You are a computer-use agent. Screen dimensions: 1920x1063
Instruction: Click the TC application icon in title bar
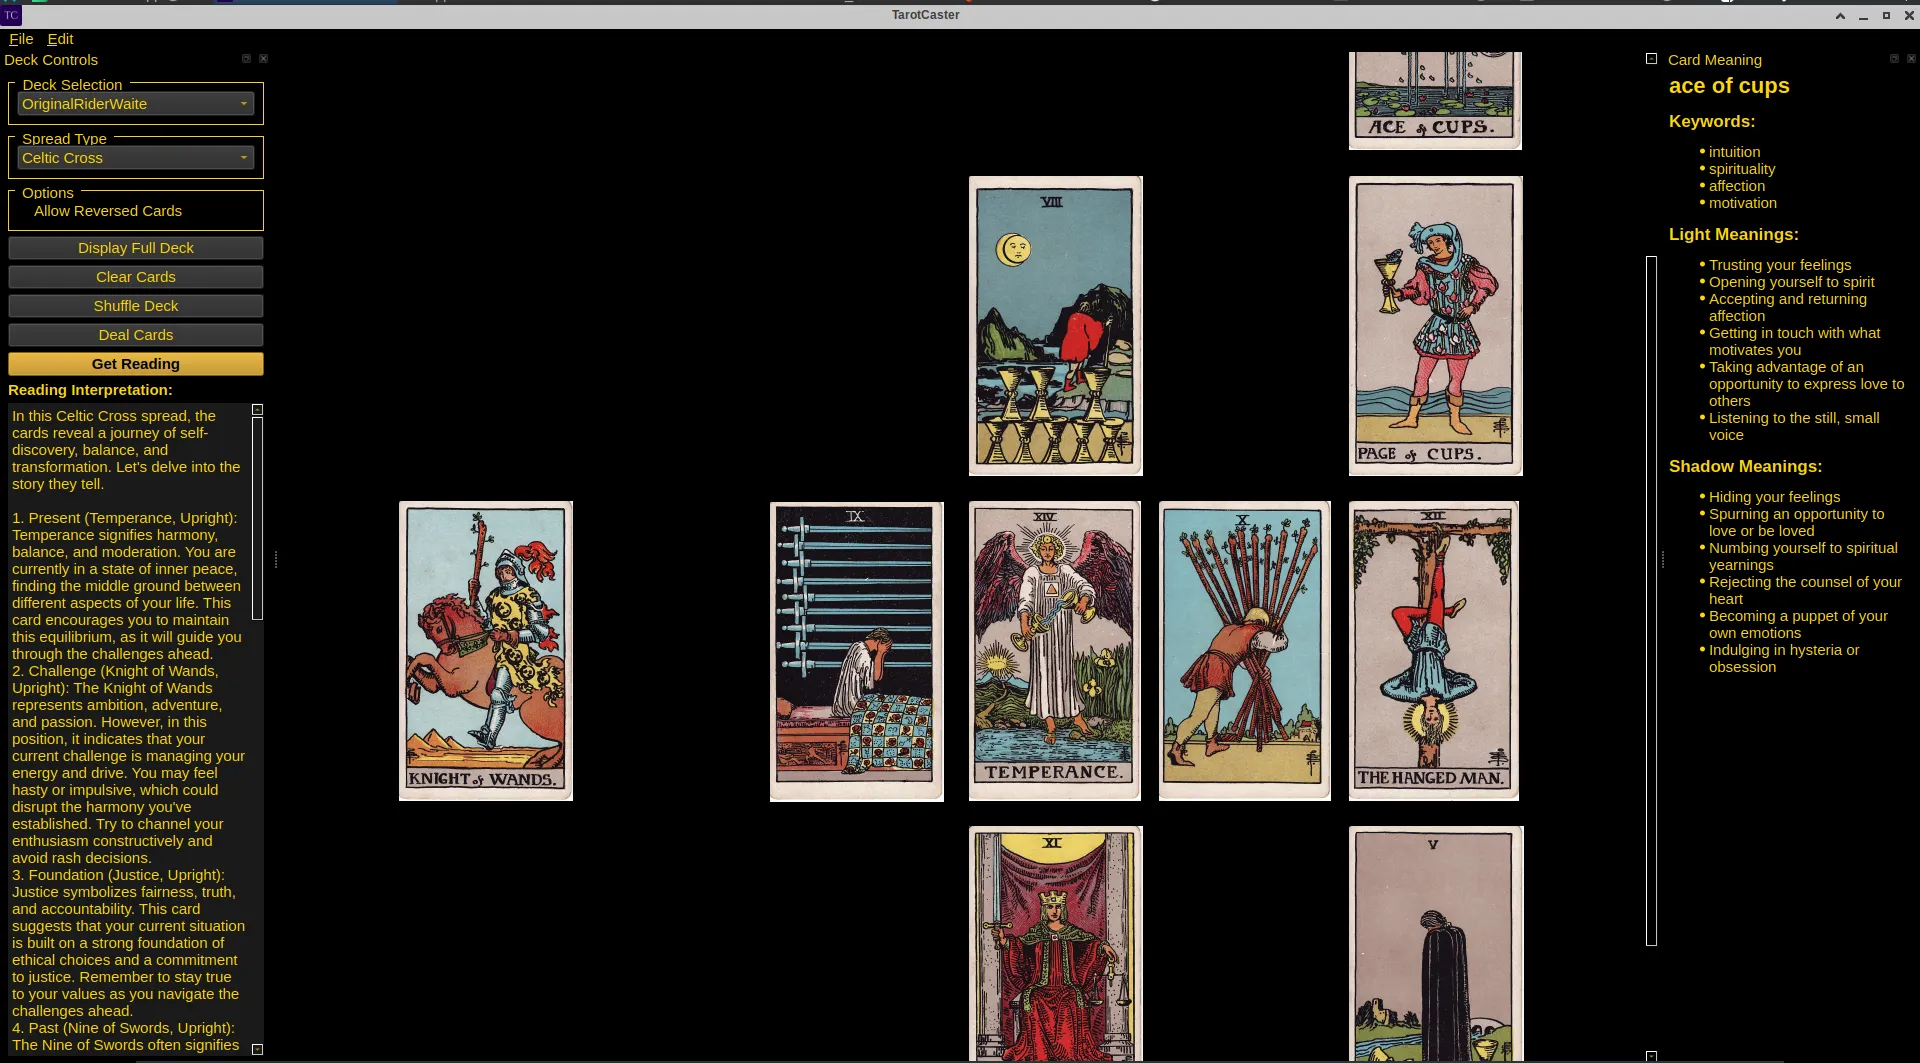(11, 15)
